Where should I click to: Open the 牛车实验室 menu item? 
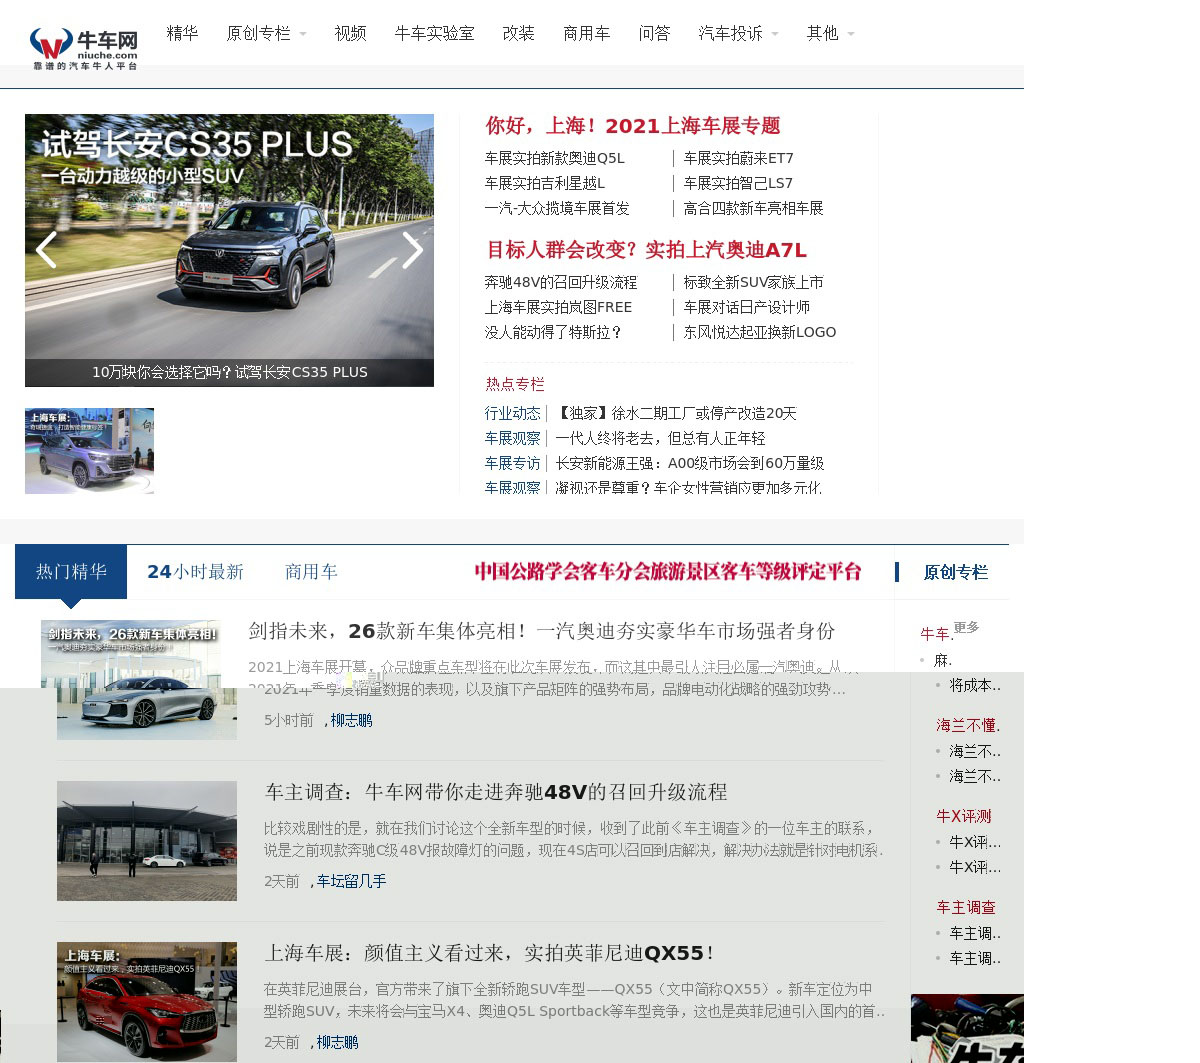434,34
